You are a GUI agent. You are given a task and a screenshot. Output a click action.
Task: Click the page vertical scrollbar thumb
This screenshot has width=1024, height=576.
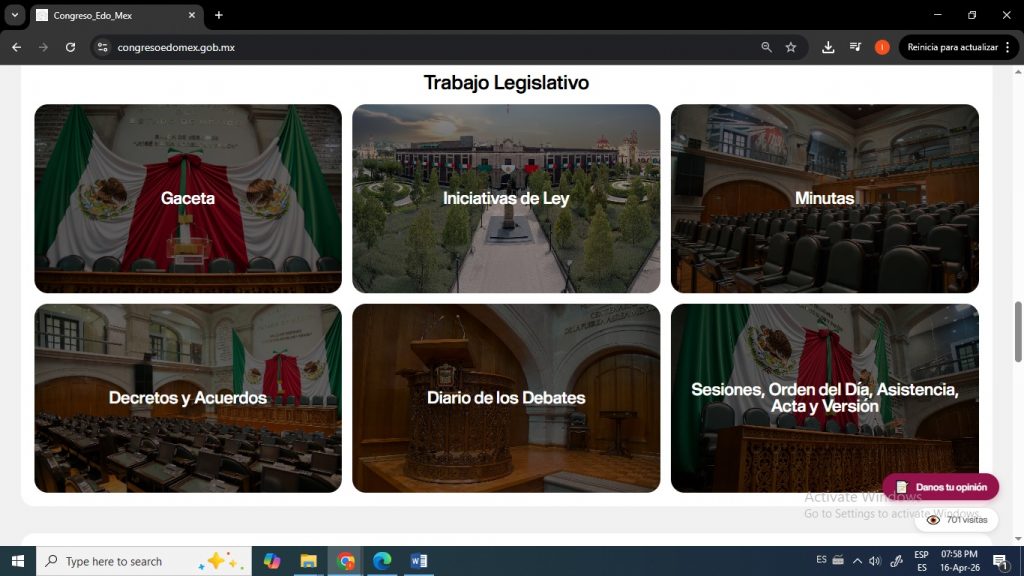point(1018,330)
